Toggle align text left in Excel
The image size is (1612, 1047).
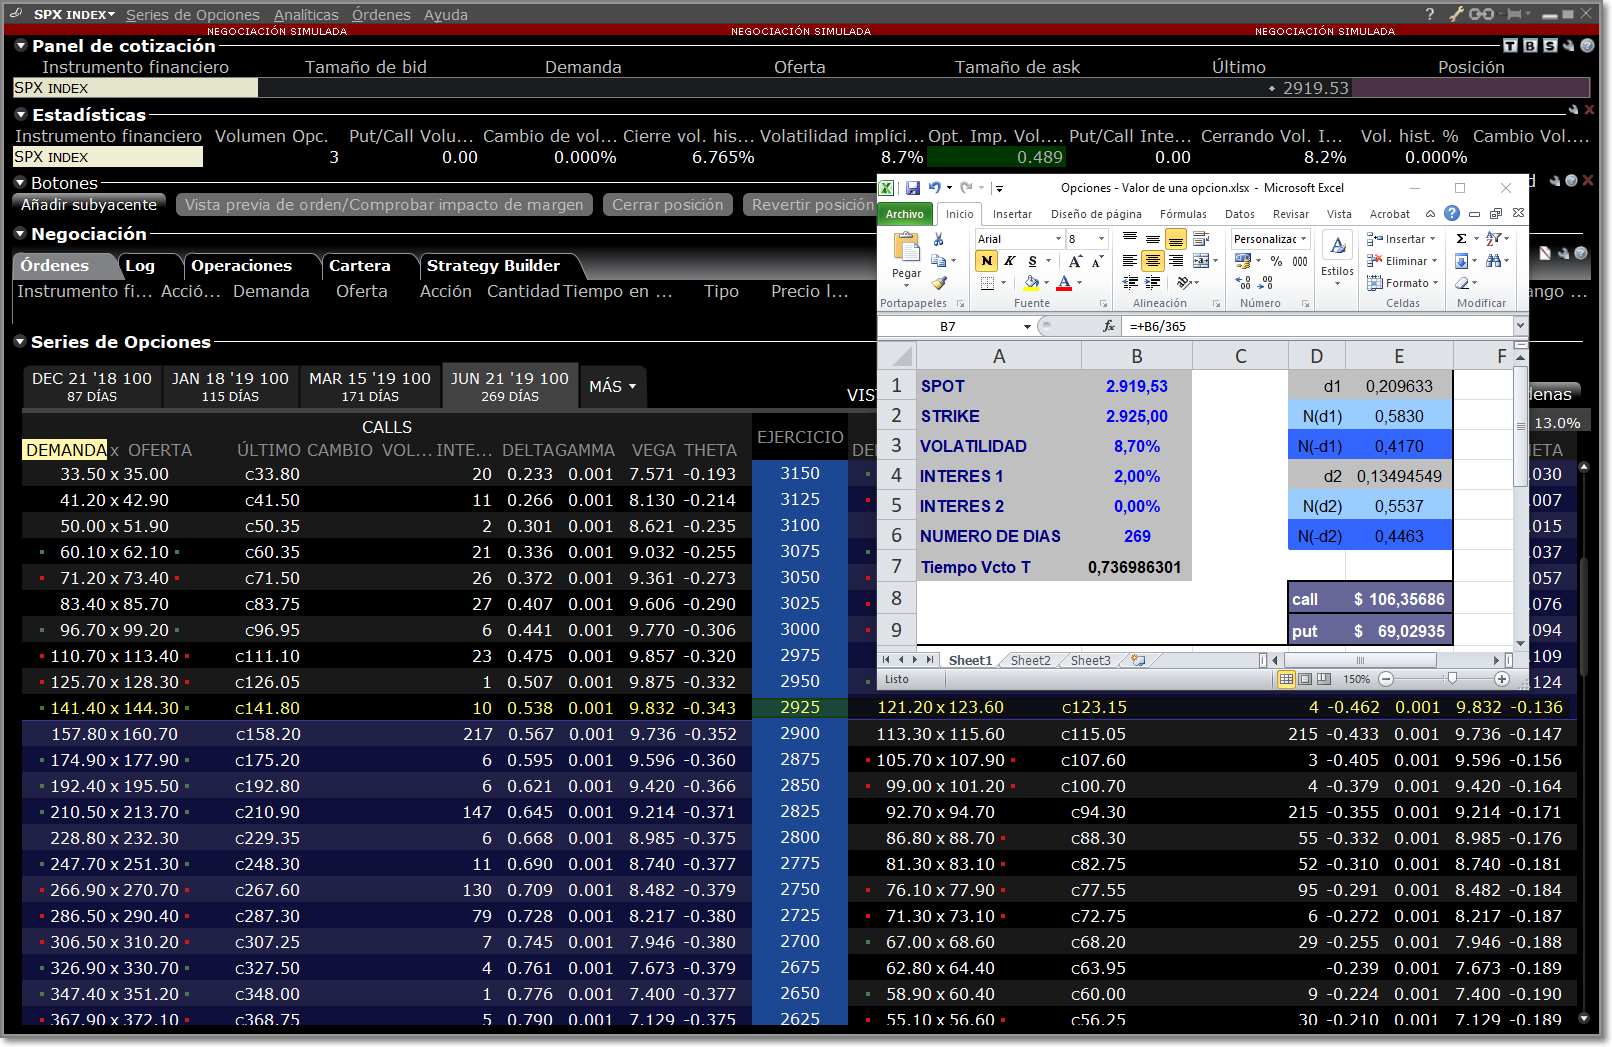[x=1130, y=261]
